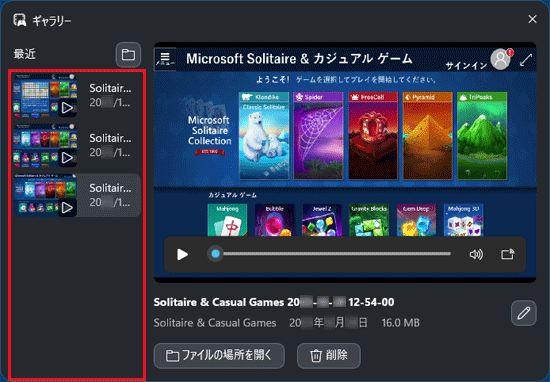Click the Bubble casual game tile
This screenshot has height=382, width=550.
point(275,220)
